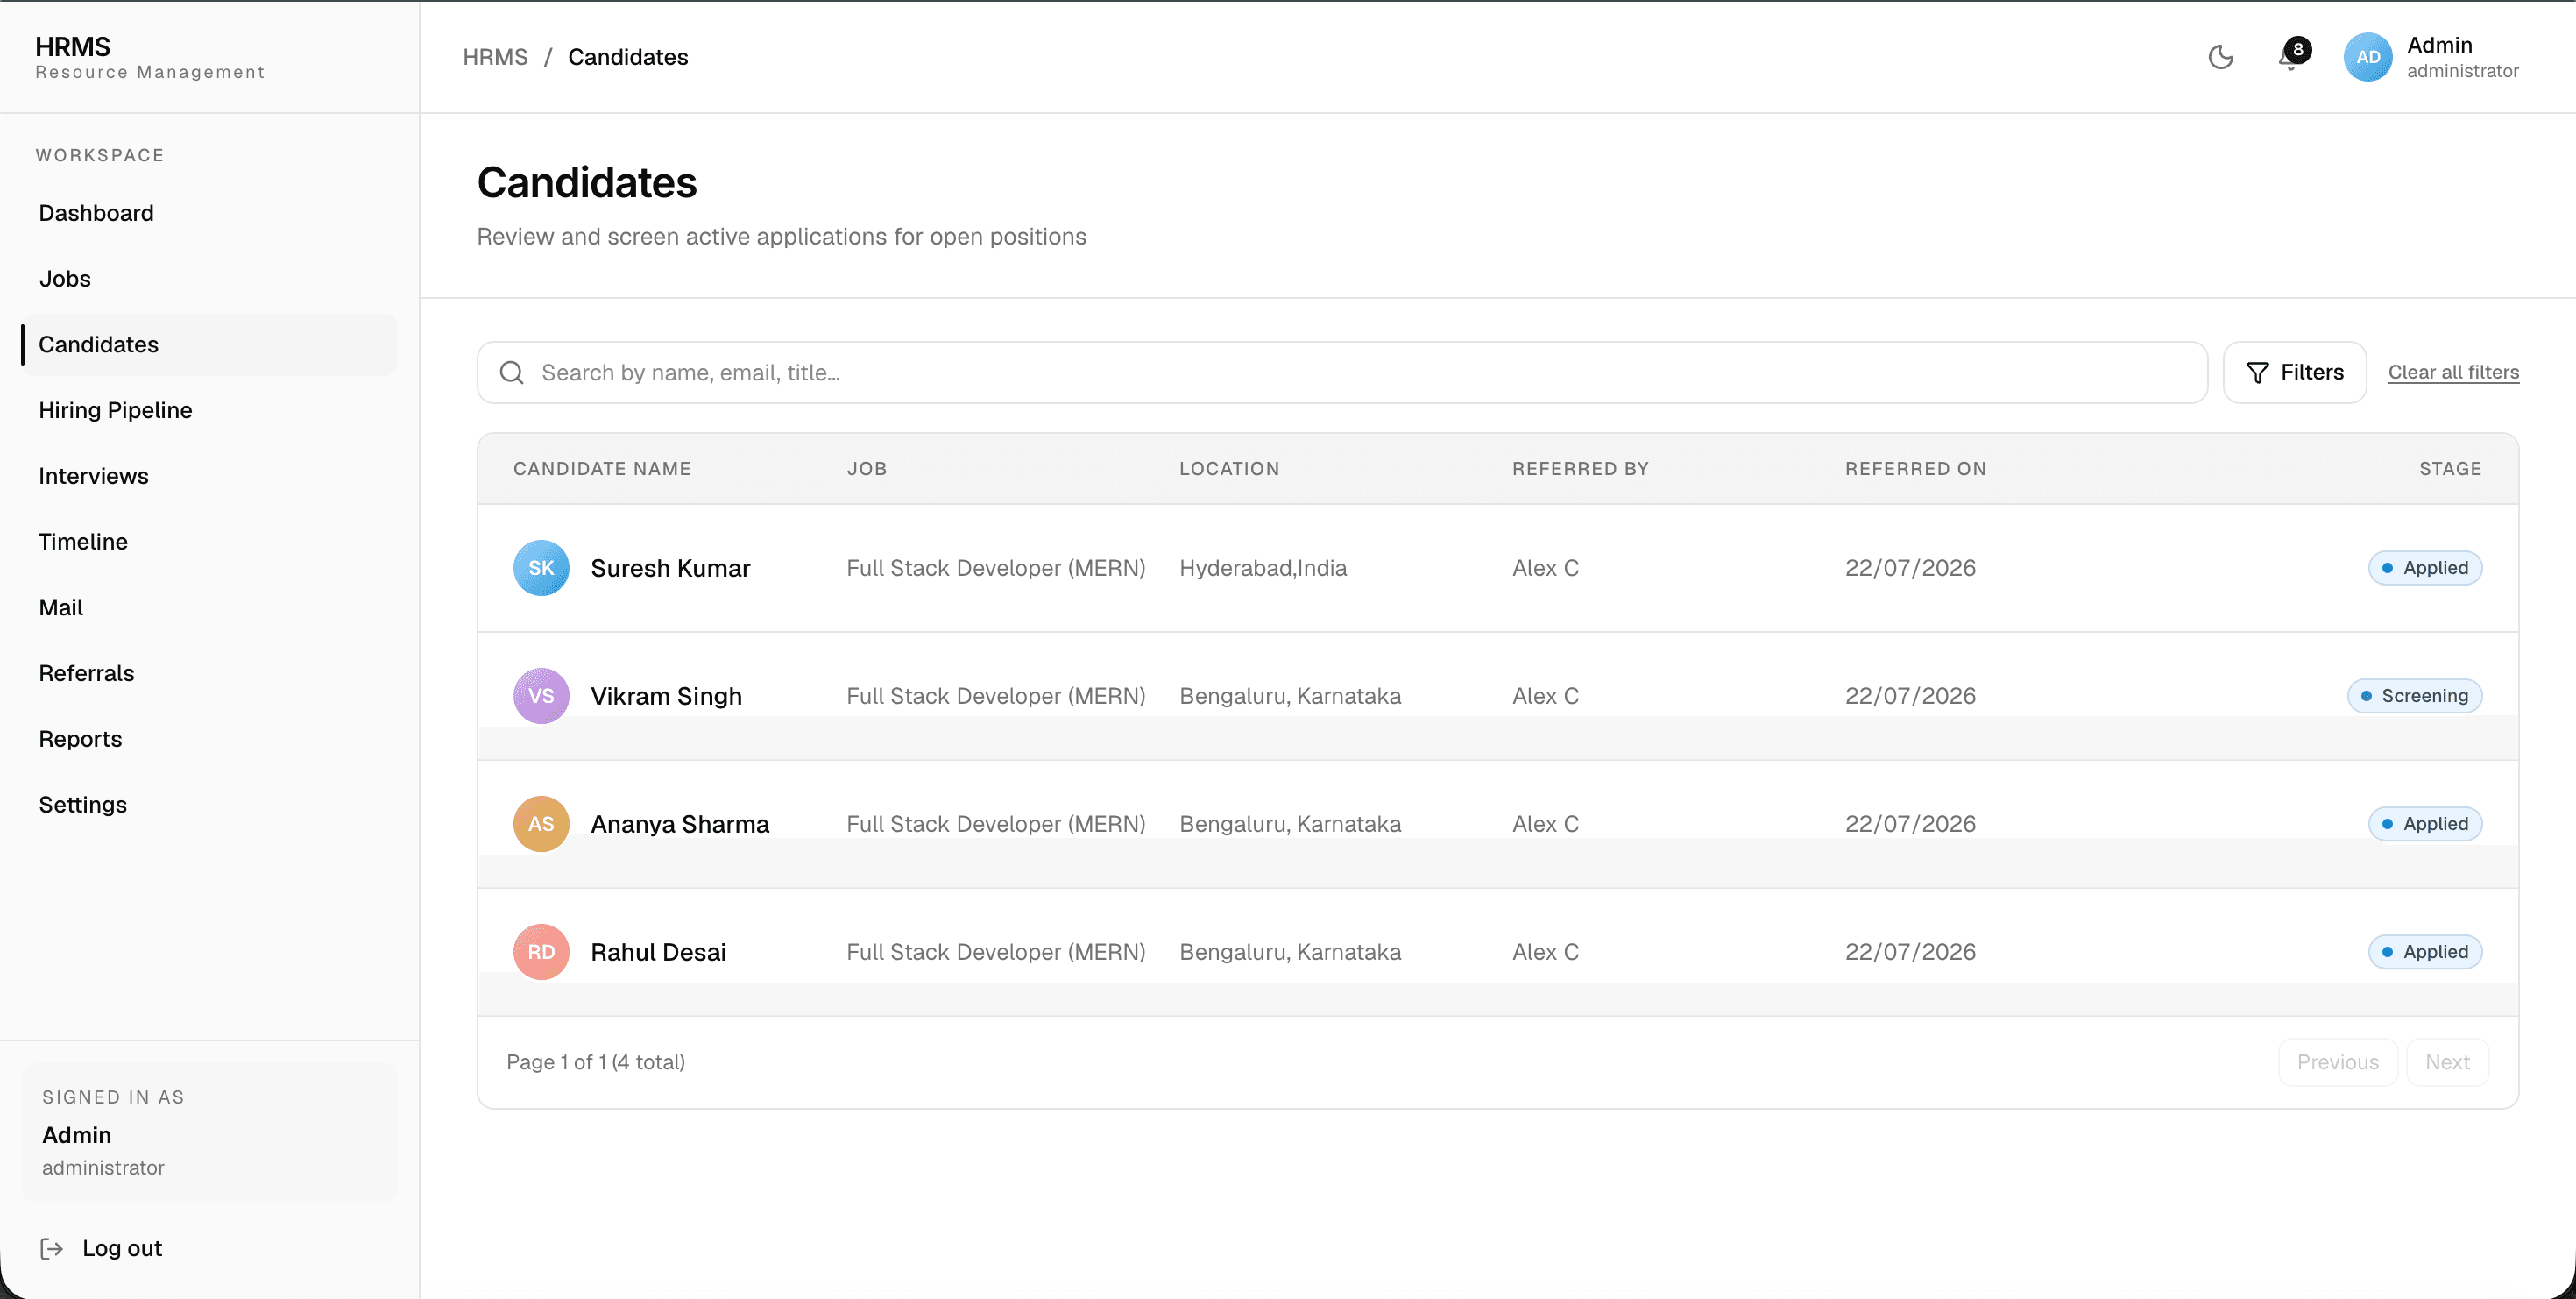The width and height of the screenshot is (2576, 1299).
Task: Go to Referrals
Action: [210, 673]
